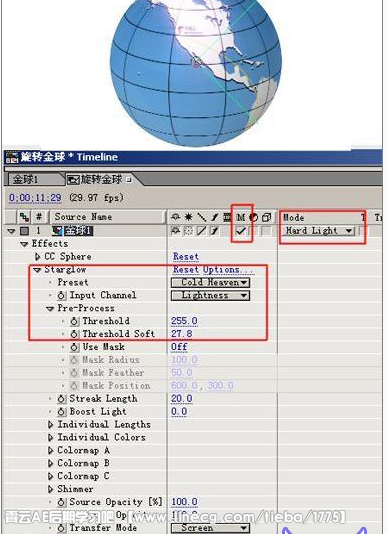Click the Source Opacity stopwatch
The width and height of the screenshot is (388, 534).
pos(61,502)
